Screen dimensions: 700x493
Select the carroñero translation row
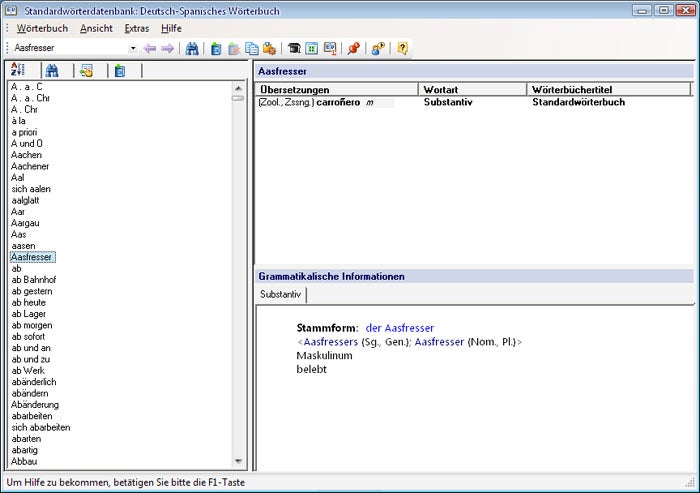pos(473,102)
